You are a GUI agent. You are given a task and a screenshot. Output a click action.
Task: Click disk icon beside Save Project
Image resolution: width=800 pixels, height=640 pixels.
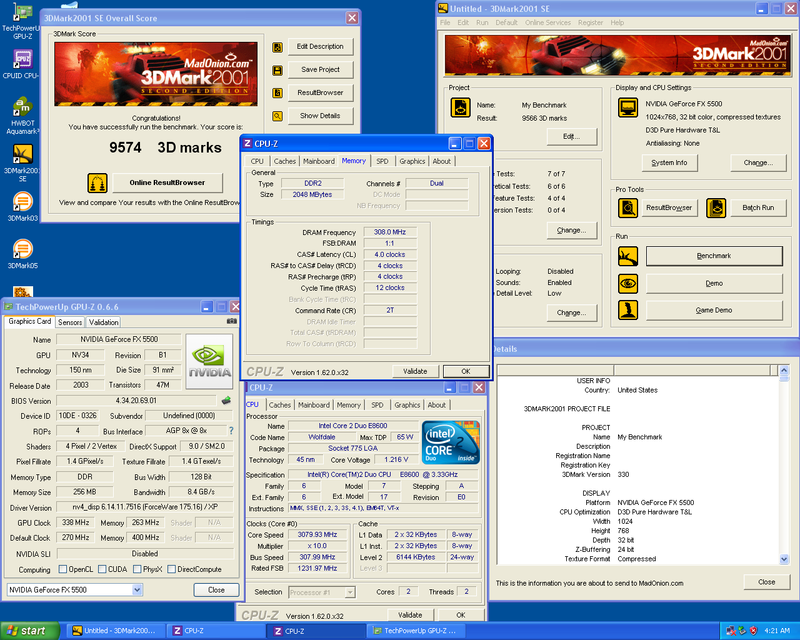tap(277, 70)
